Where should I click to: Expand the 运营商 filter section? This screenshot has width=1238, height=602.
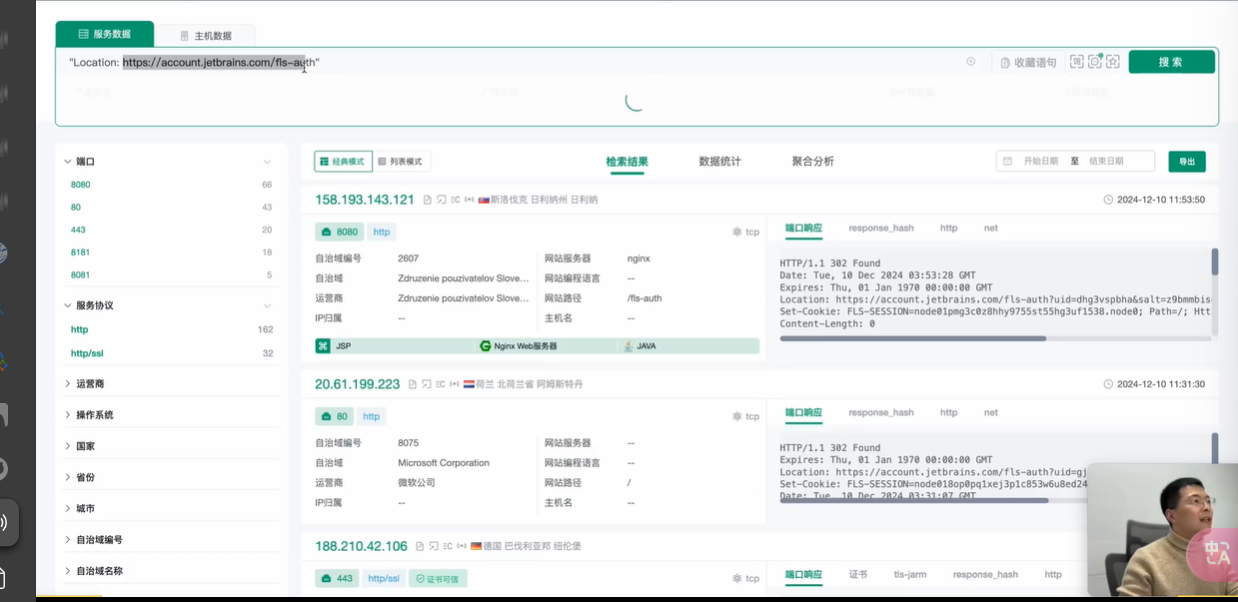click(x=90, y=384)
